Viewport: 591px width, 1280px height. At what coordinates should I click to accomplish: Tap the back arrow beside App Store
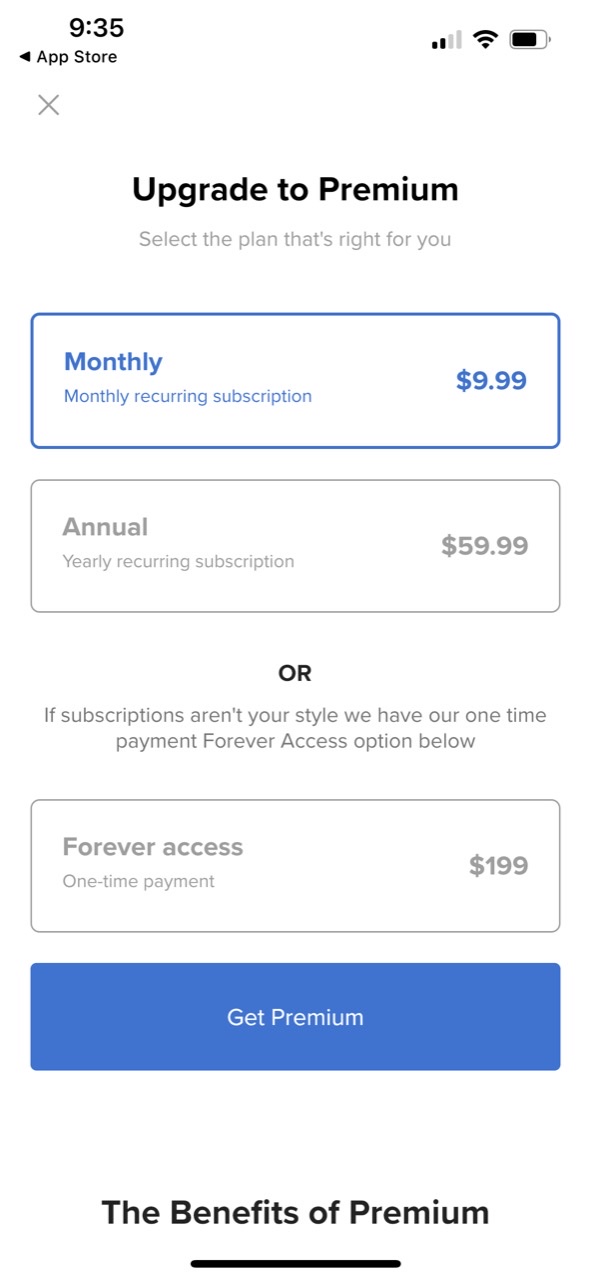point(24,57)
